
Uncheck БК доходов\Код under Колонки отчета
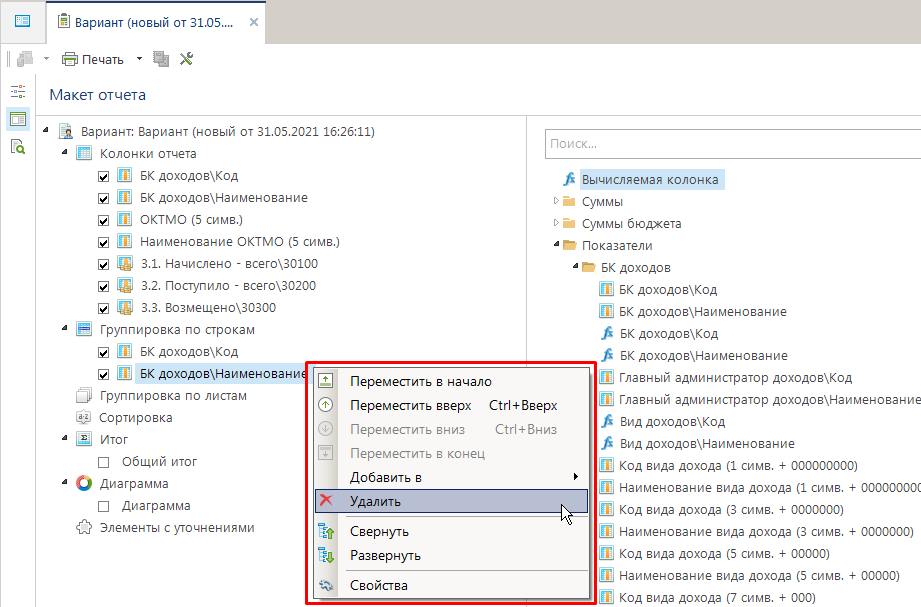click(x=103, y=176)
